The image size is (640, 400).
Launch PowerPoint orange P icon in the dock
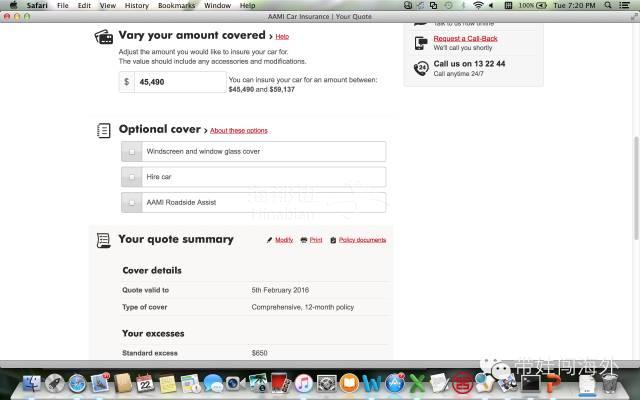click(x=553, y=383)
